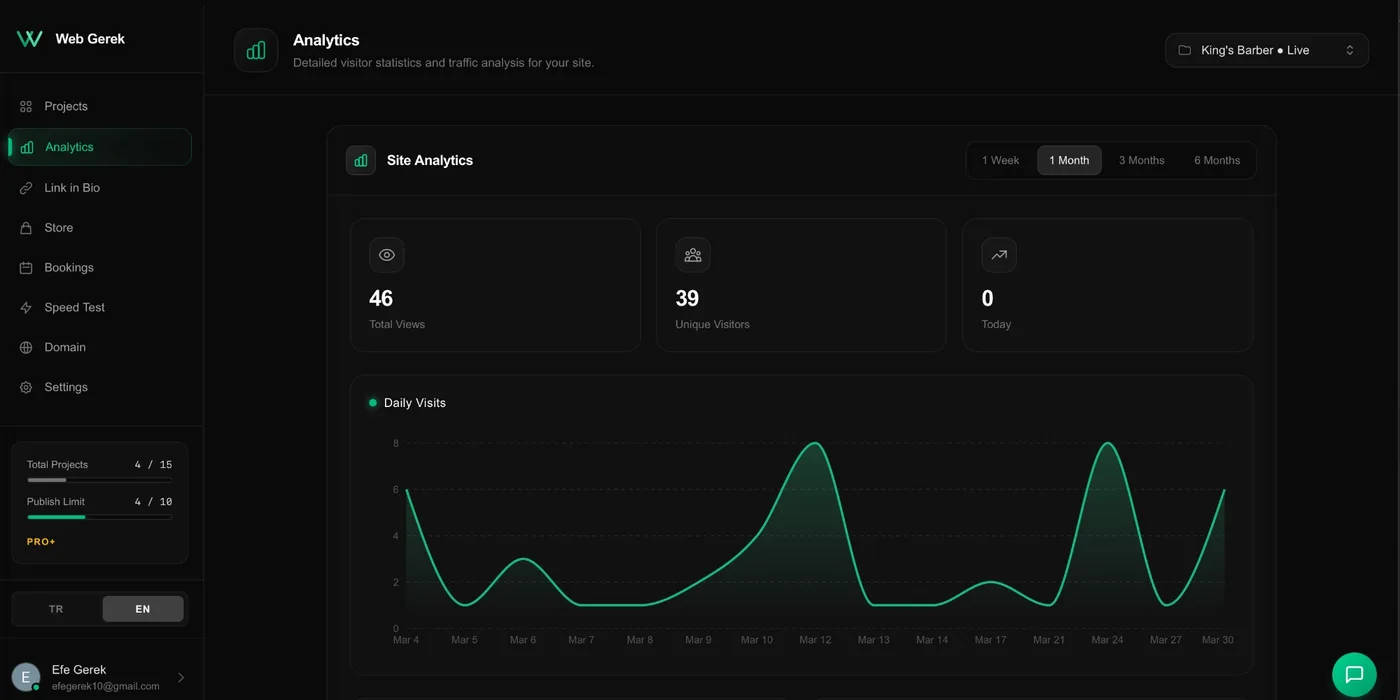Open the Domain globe icon
Image resolution: width=1400 pixels, height=700 pixels.
(25, 347)
